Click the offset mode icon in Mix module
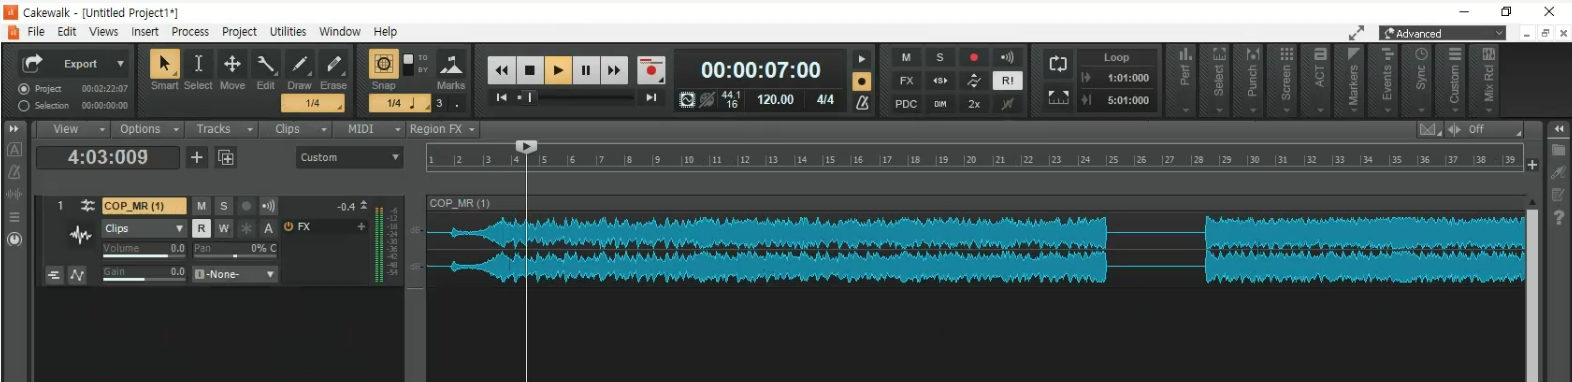Viewport: 1572px width, 382px height. (x=974, y=80)
